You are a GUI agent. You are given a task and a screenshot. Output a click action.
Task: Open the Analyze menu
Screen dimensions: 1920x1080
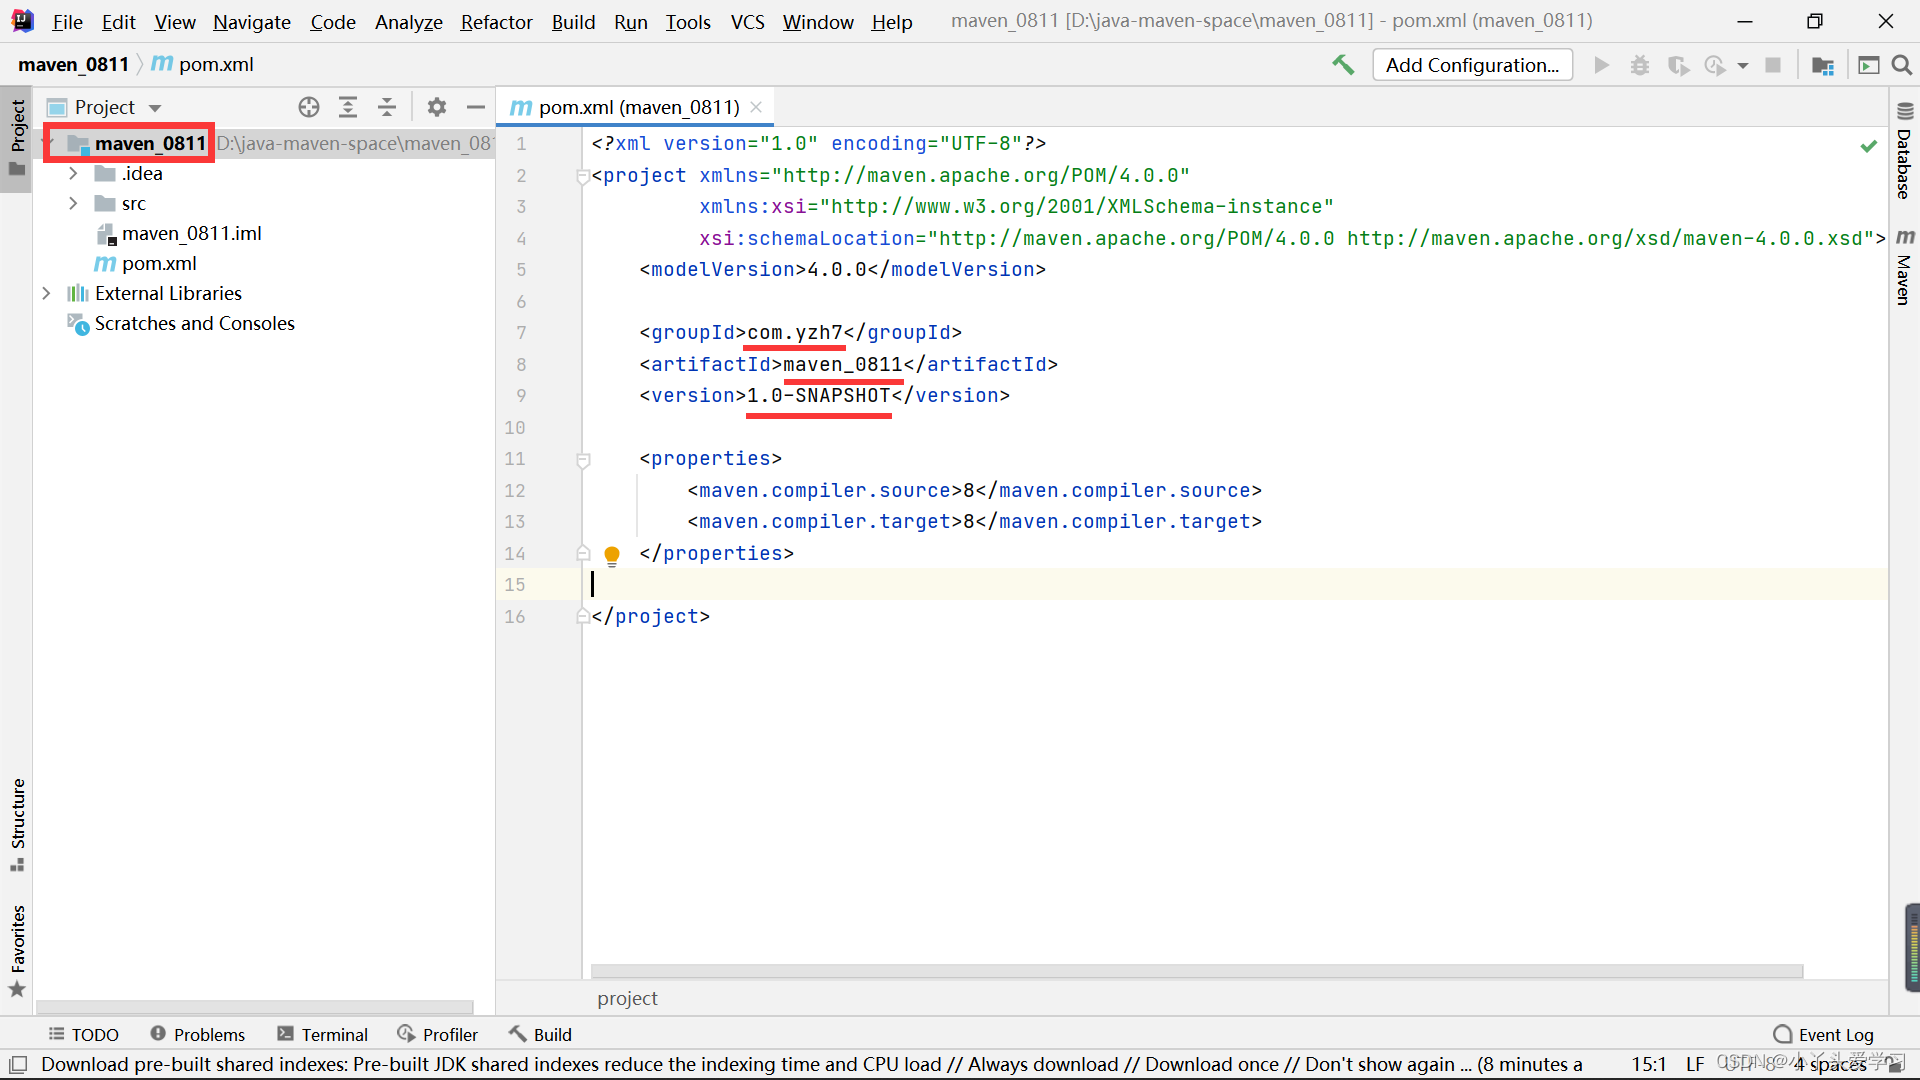tap(408, 22)
